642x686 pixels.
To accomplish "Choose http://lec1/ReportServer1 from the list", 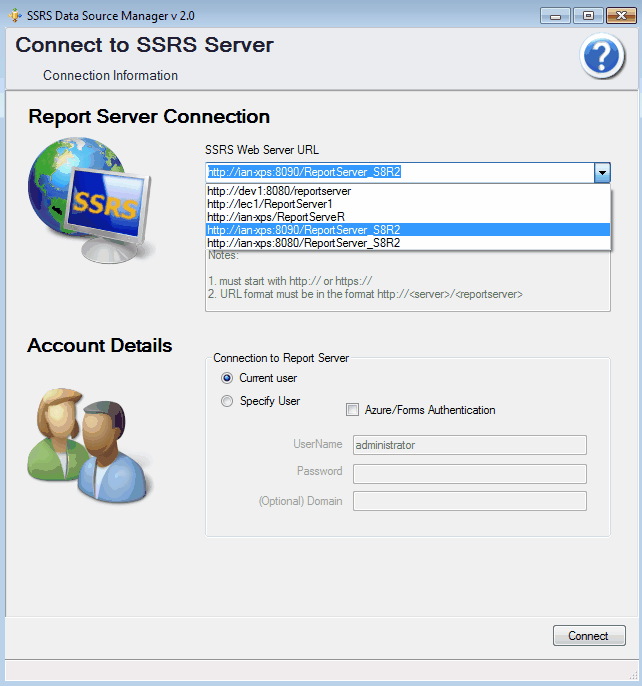I will pyautogui.click(x=408, y=204).
